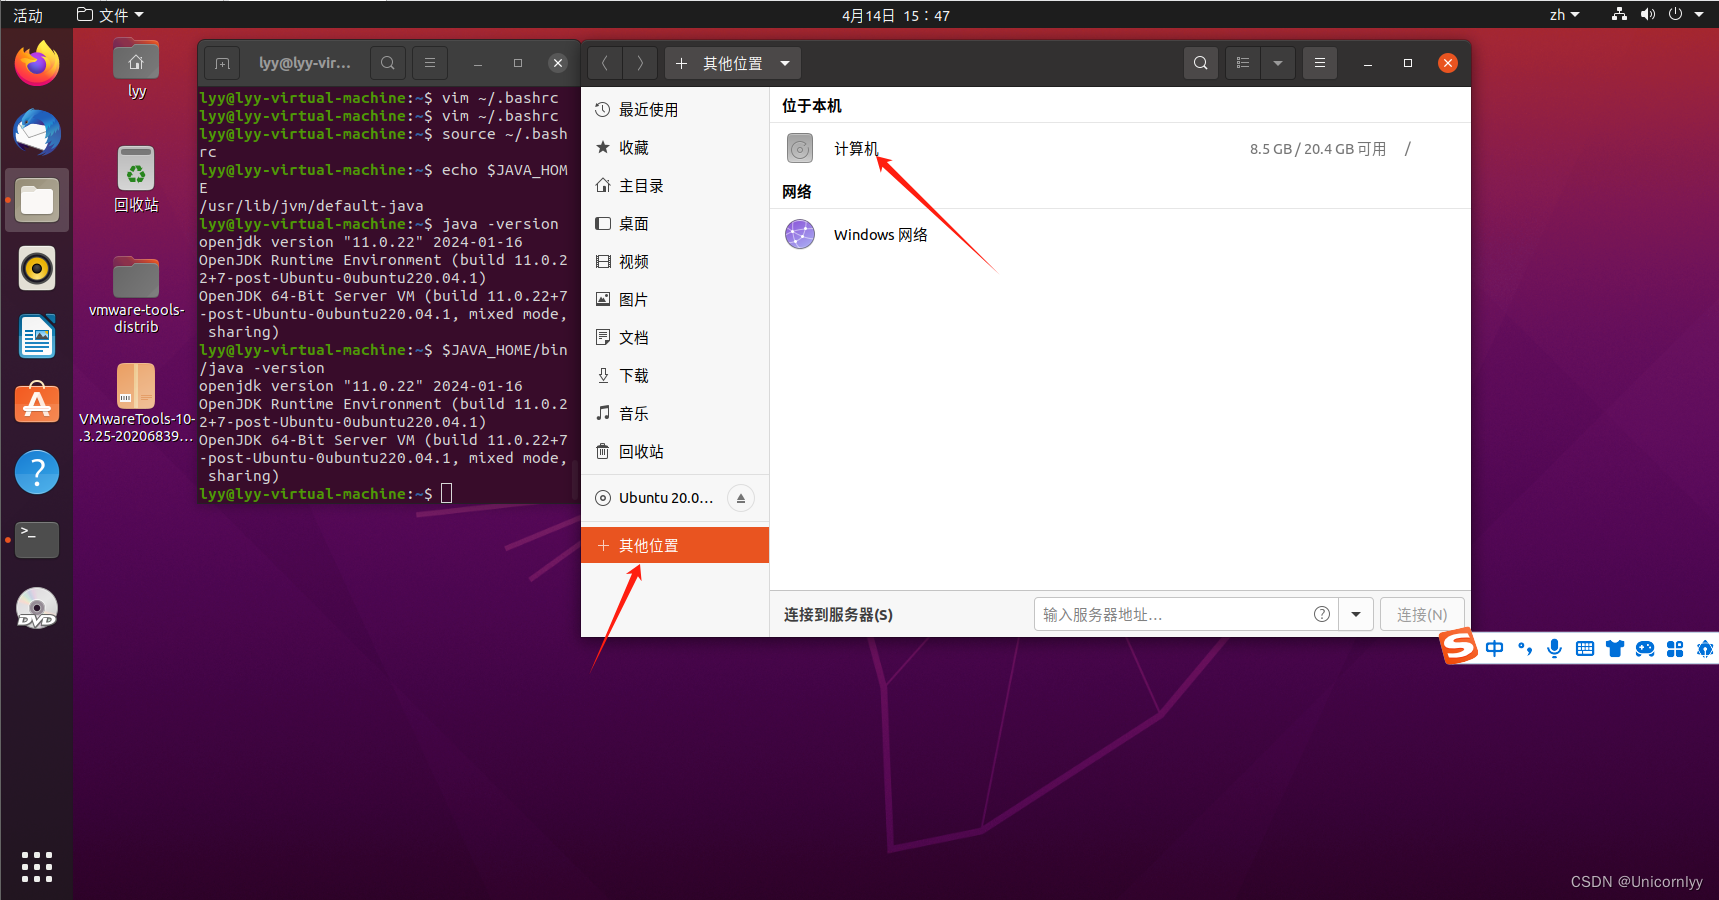Open the Sogou skin shirt icon
Screen dimensions: 1719x900
pyautogui.click(x=1615, y=649)
